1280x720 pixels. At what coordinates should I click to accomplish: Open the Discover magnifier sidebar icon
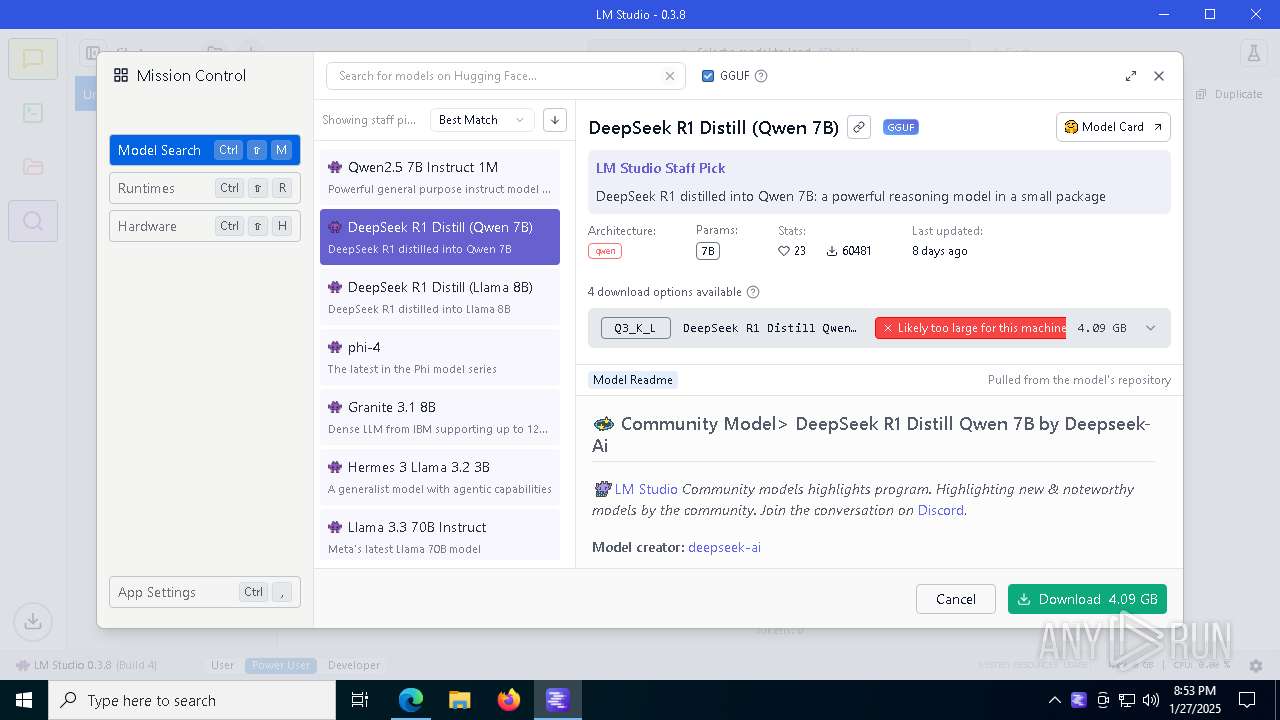tap(33, 221)
